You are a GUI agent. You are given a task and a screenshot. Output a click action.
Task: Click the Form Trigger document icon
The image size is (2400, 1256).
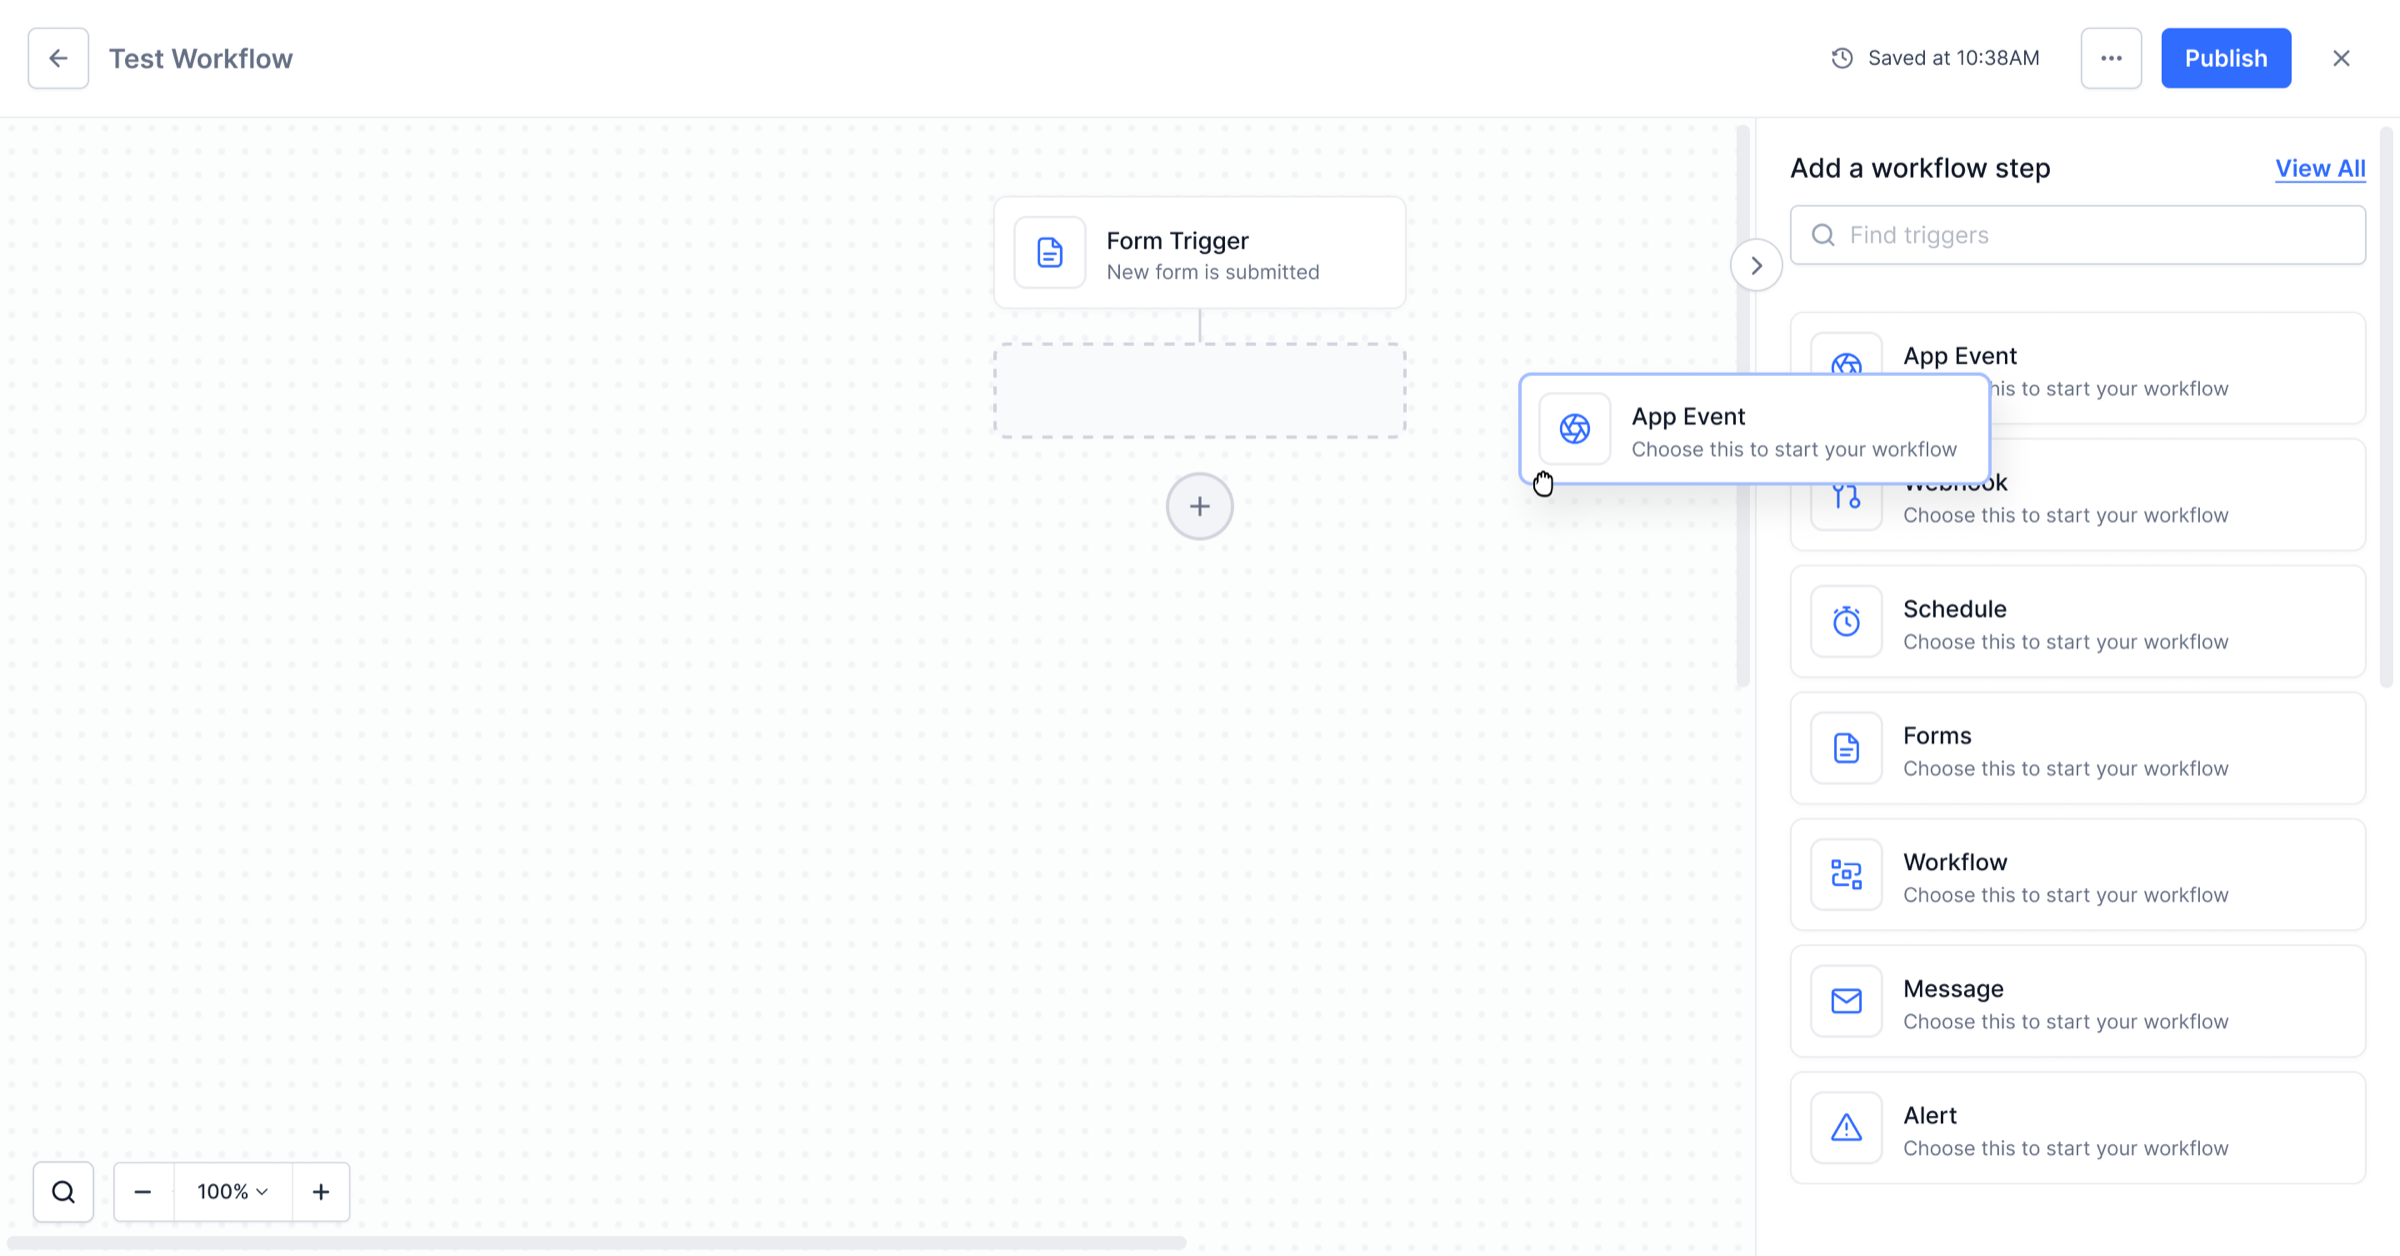pyautogui.click(x=1050, y=252)
